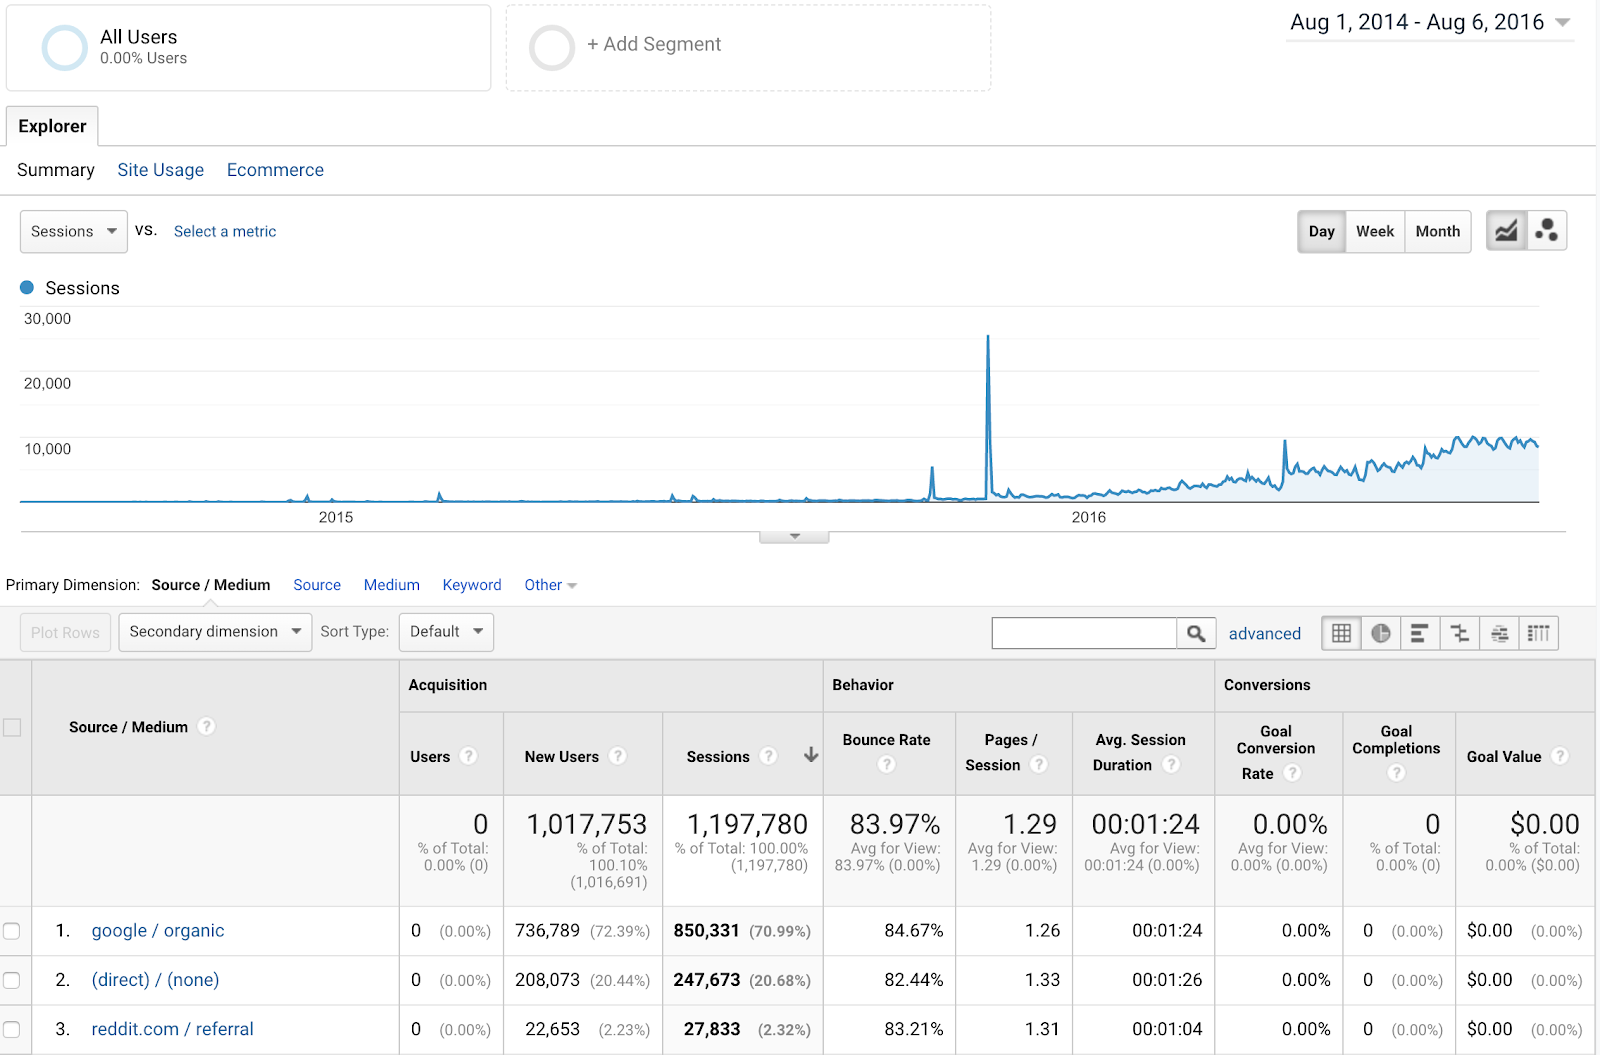The width and height of the screenshot is (1600, 1055).
Task: Open help icon next to Users
Action: (x=468, y=756)
